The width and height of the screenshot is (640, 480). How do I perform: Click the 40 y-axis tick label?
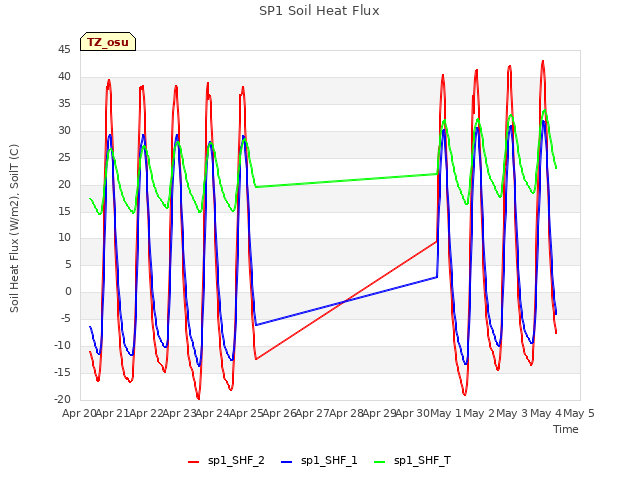(64, 77)
